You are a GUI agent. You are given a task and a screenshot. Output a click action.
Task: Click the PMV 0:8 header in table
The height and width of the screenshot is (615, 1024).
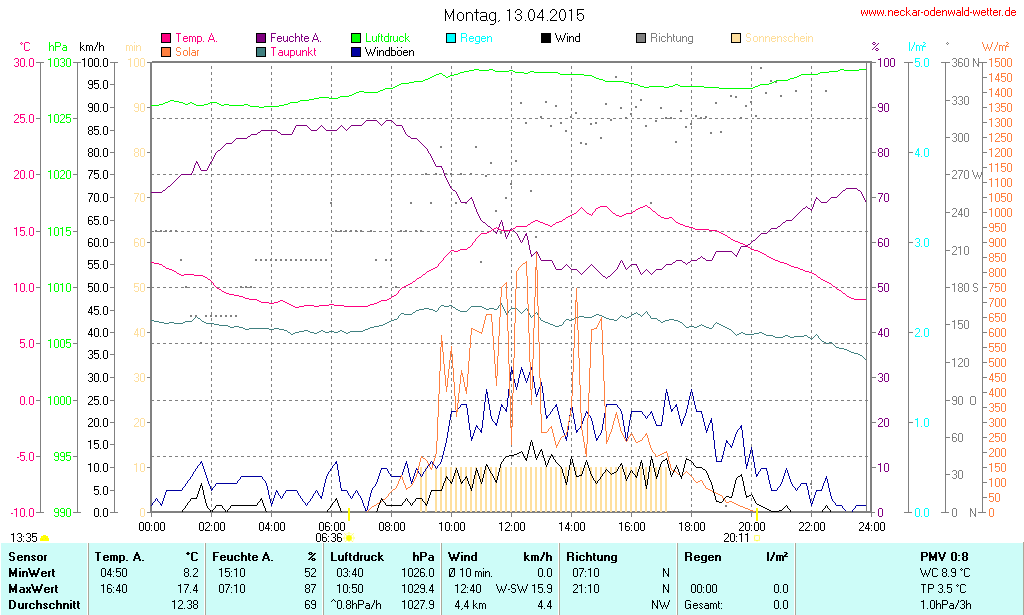tap(943, 556)
